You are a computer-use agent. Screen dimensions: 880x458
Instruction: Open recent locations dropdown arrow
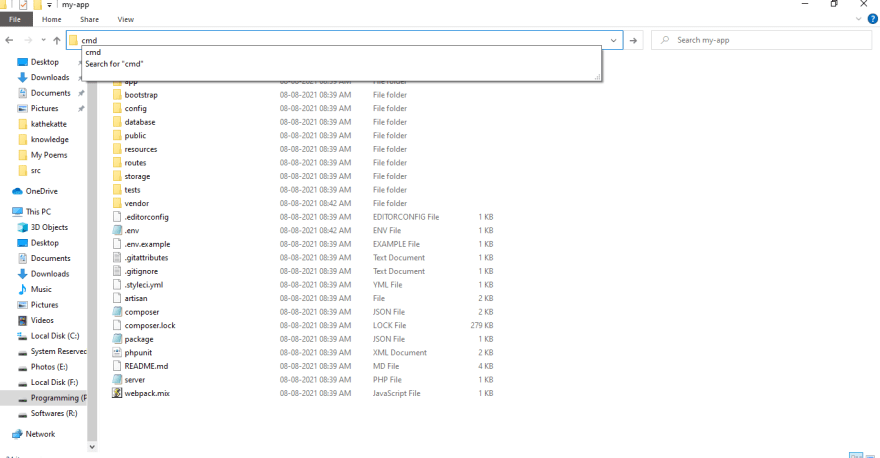pyautogui.click(x=43, y=40)
